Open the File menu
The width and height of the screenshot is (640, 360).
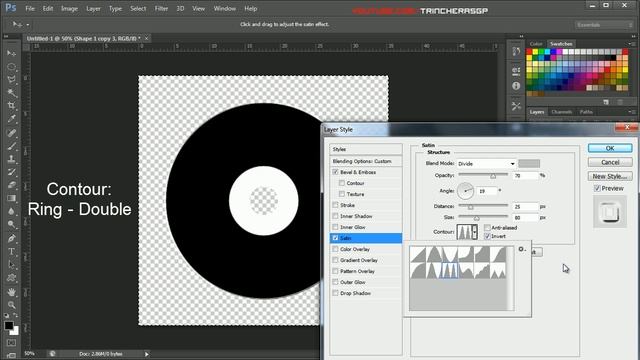pyautogui.click(x=30, y=8)
